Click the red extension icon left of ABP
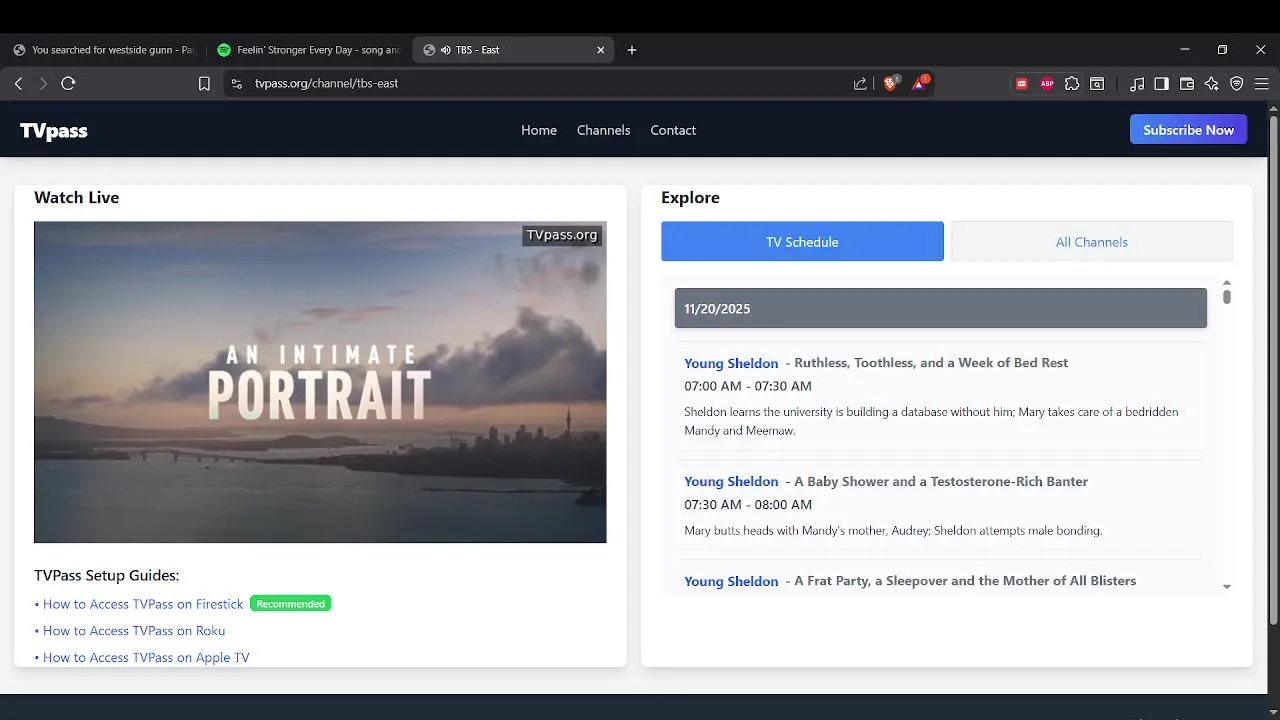 point(1022,84)
